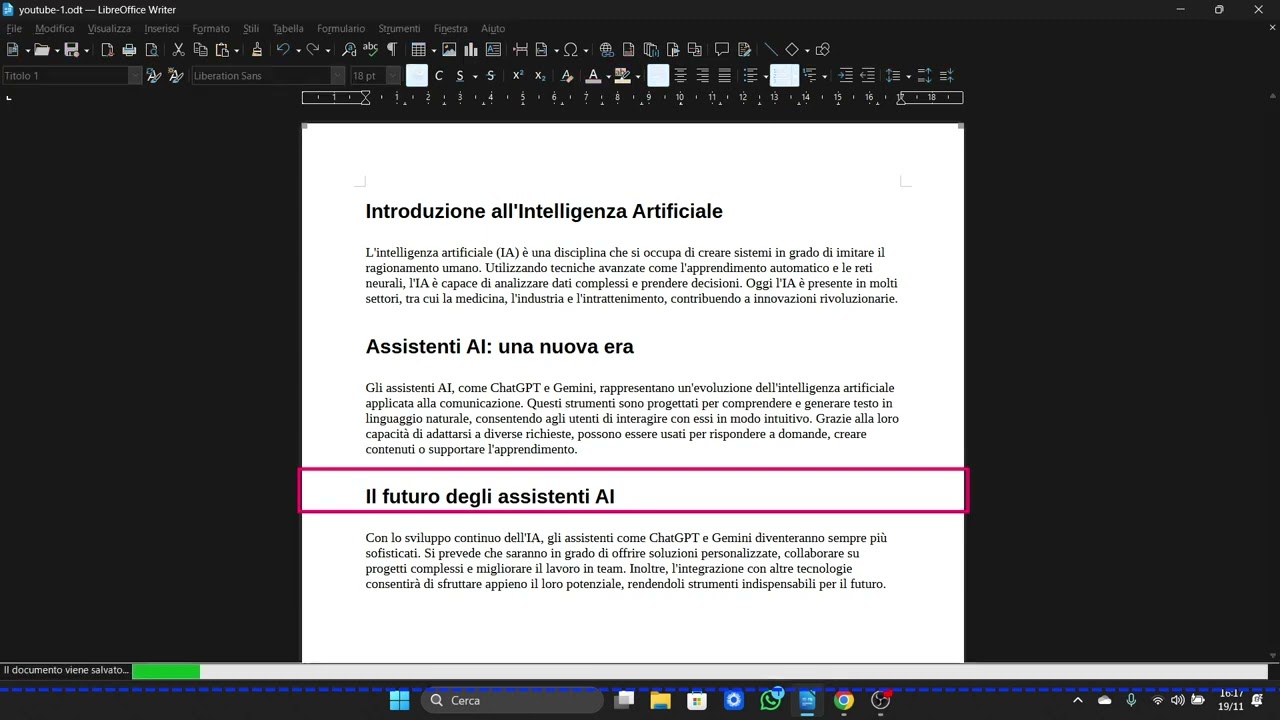Insert a chart with the bar chart icon

(471, 49)
